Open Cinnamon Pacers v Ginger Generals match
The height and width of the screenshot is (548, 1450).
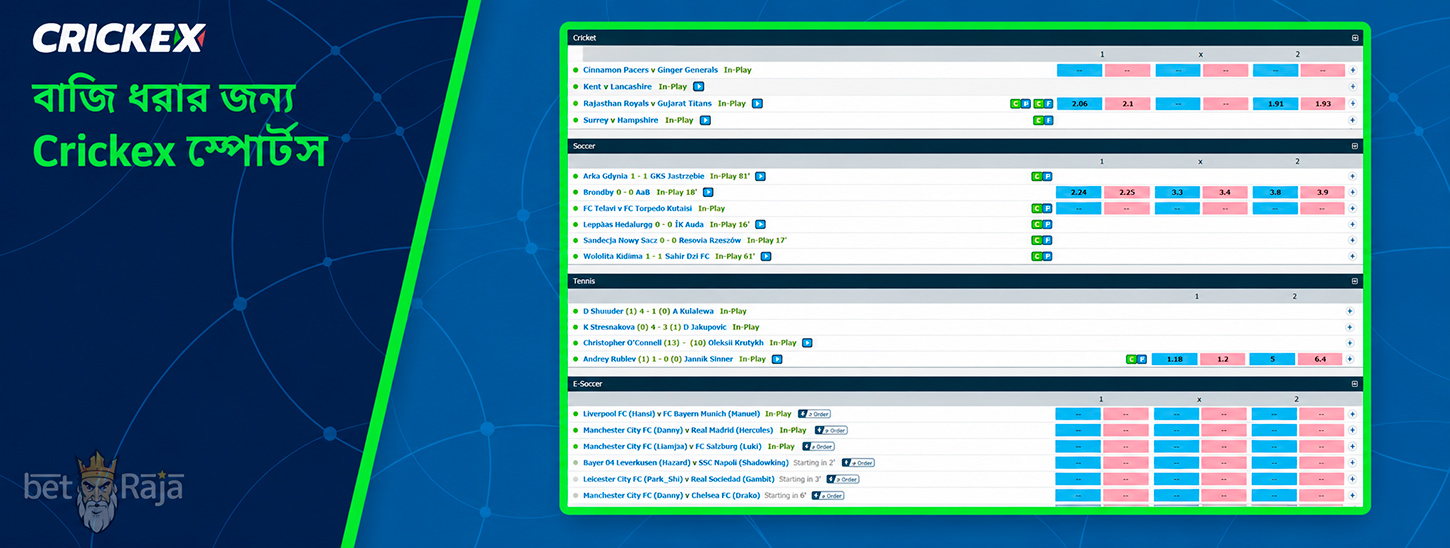coord(650,70)
